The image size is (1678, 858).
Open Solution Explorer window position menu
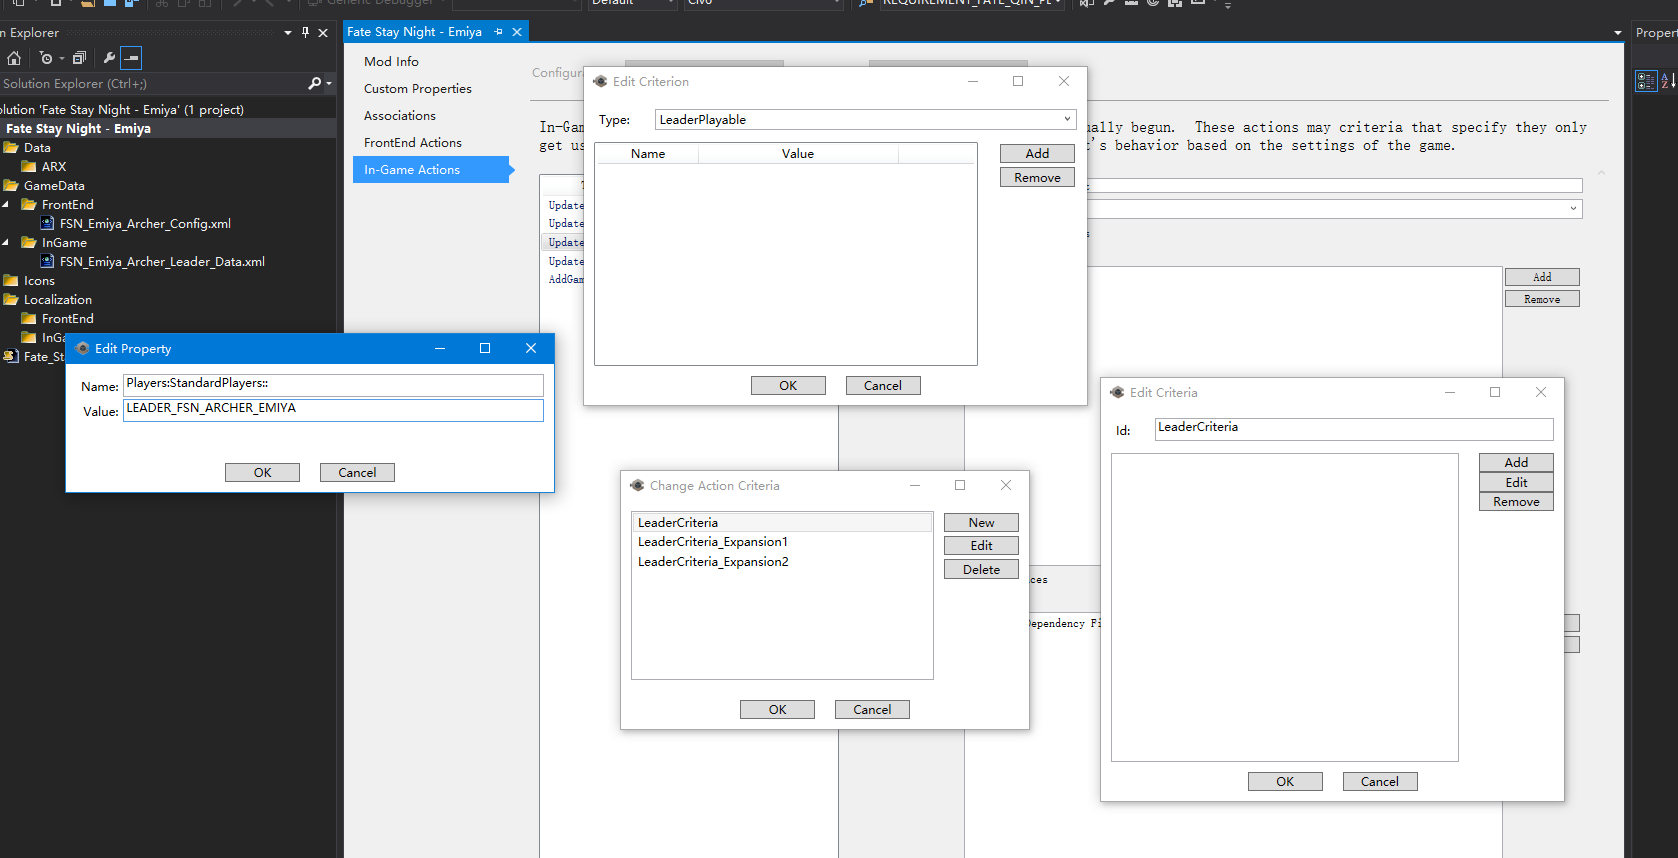[x=288, y=33]
